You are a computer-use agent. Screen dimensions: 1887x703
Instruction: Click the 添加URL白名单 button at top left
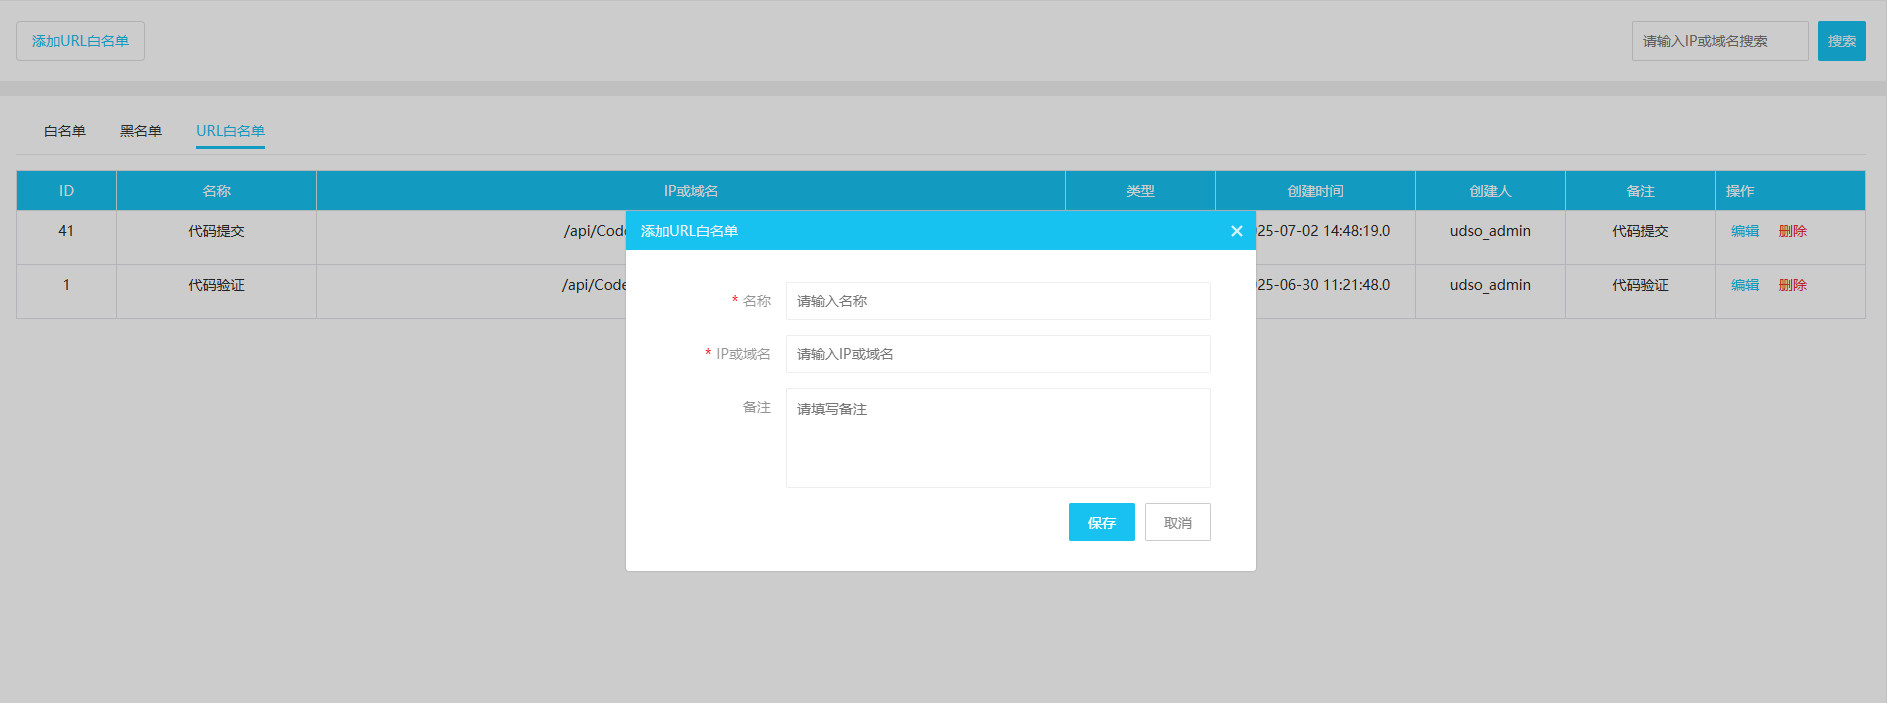tap(80, 41)
